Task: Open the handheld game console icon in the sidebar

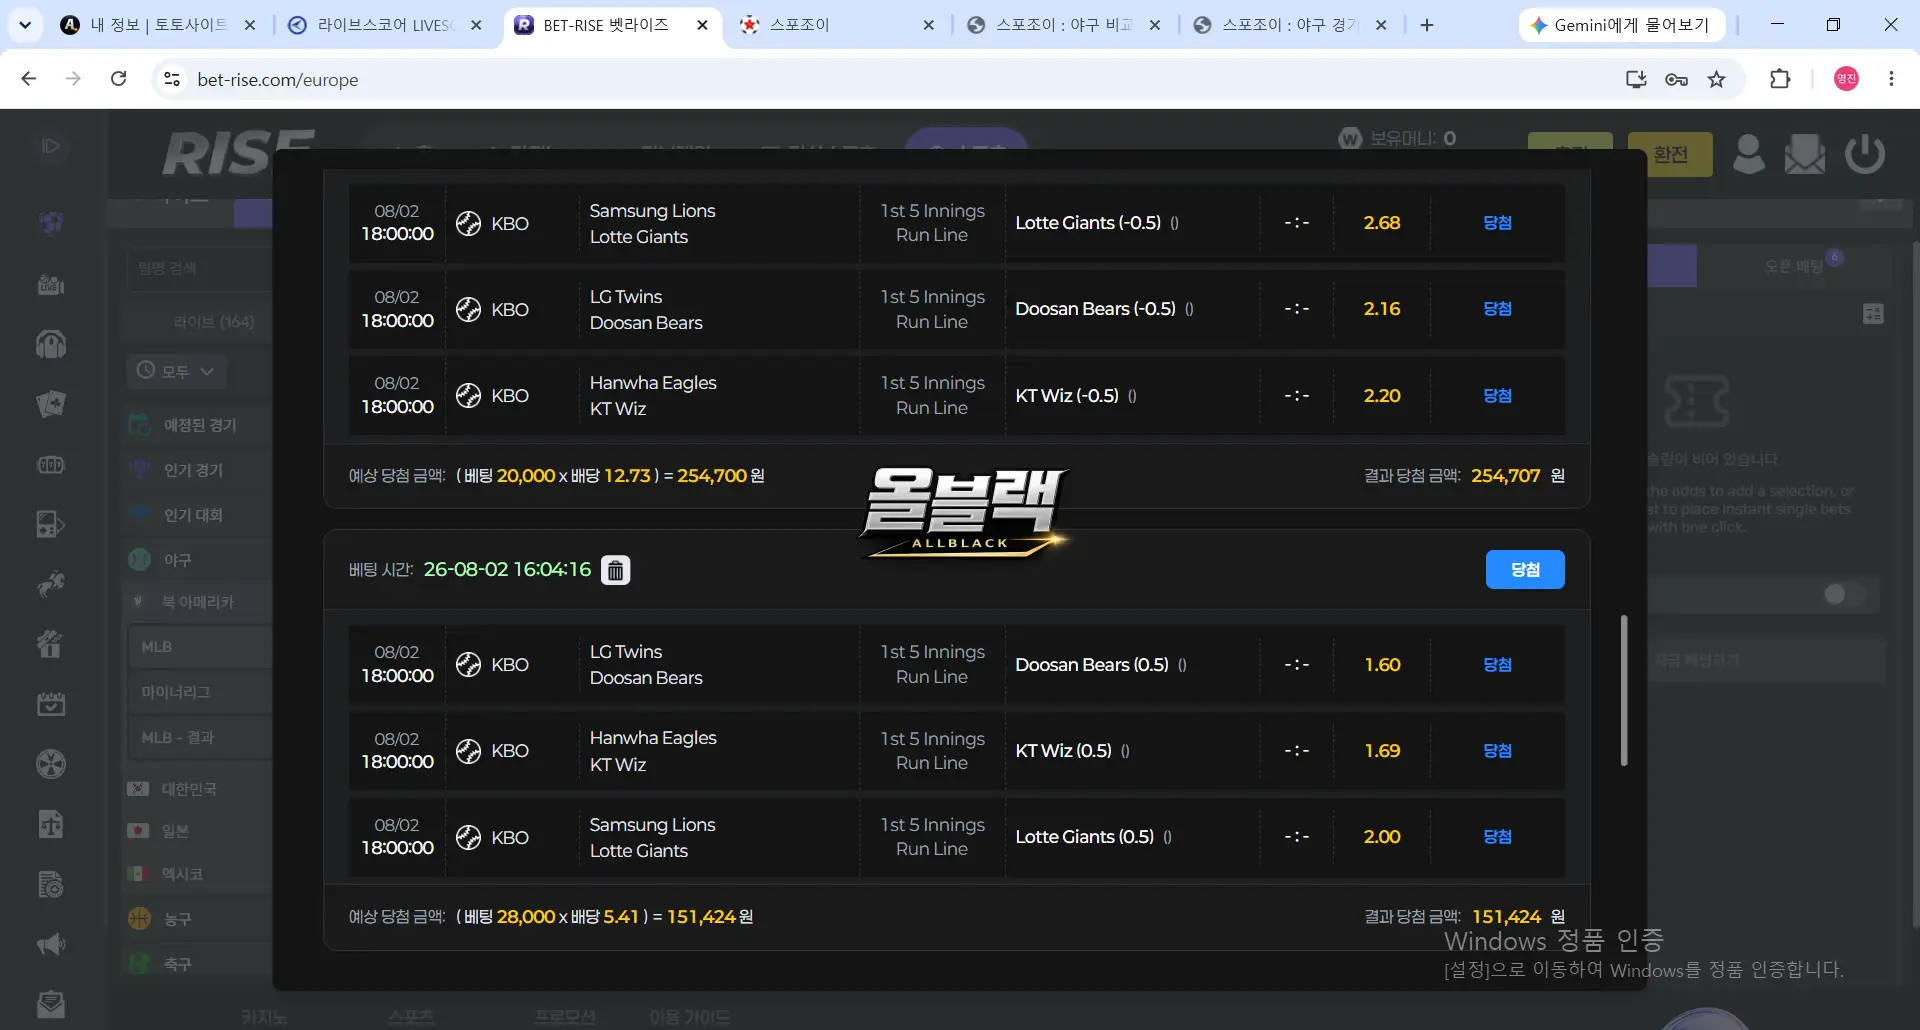Action: [51, 524]
